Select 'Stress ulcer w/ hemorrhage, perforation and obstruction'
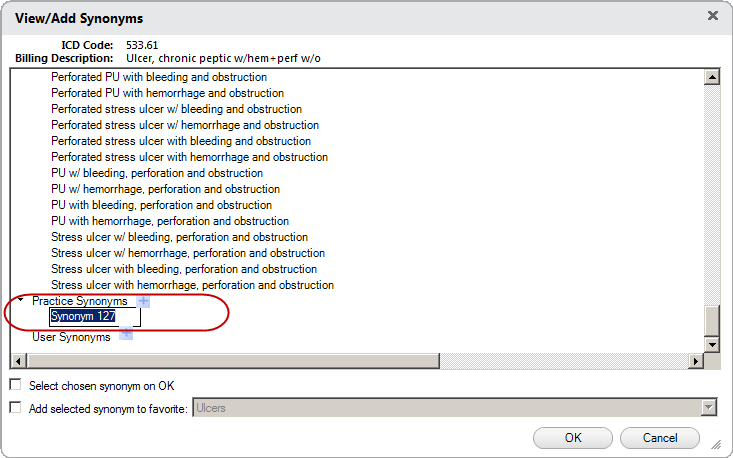 [x=188, y=253]
